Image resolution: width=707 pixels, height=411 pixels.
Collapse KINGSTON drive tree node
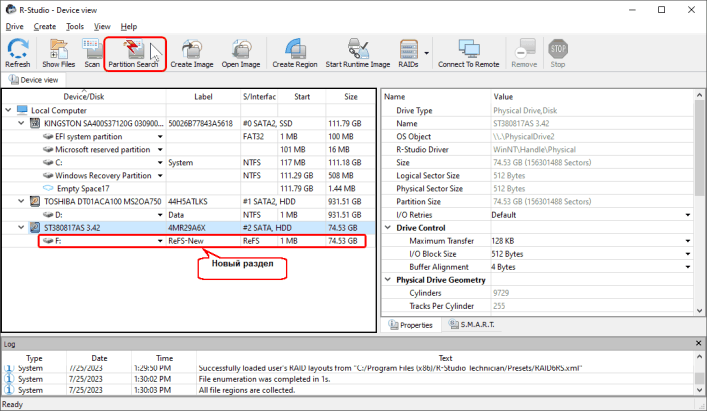21,123
